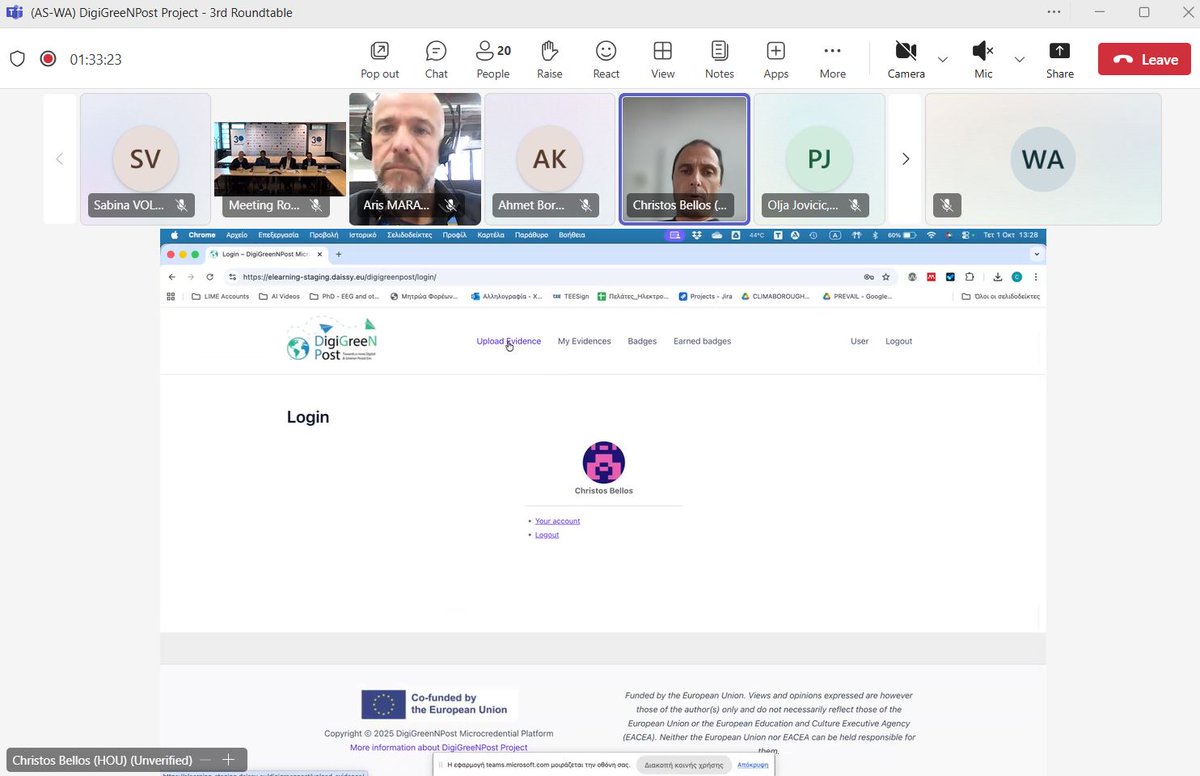Click Chrome extensions puzzle icon
This screenshot has height=776, width=1200.
click(x=968, y=277)
